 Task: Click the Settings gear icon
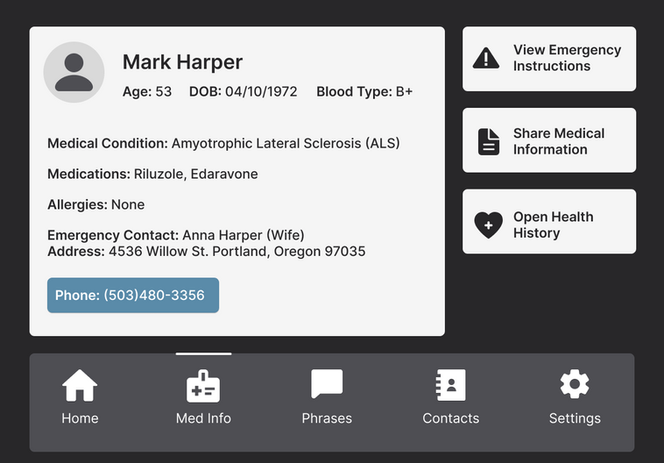pos(574,385)
